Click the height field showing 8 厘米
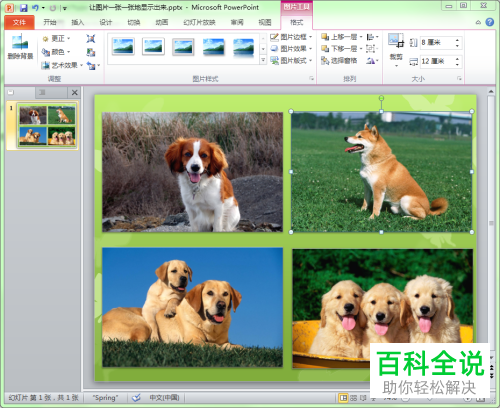Screen dimensions: 500x408 point(437,43)
